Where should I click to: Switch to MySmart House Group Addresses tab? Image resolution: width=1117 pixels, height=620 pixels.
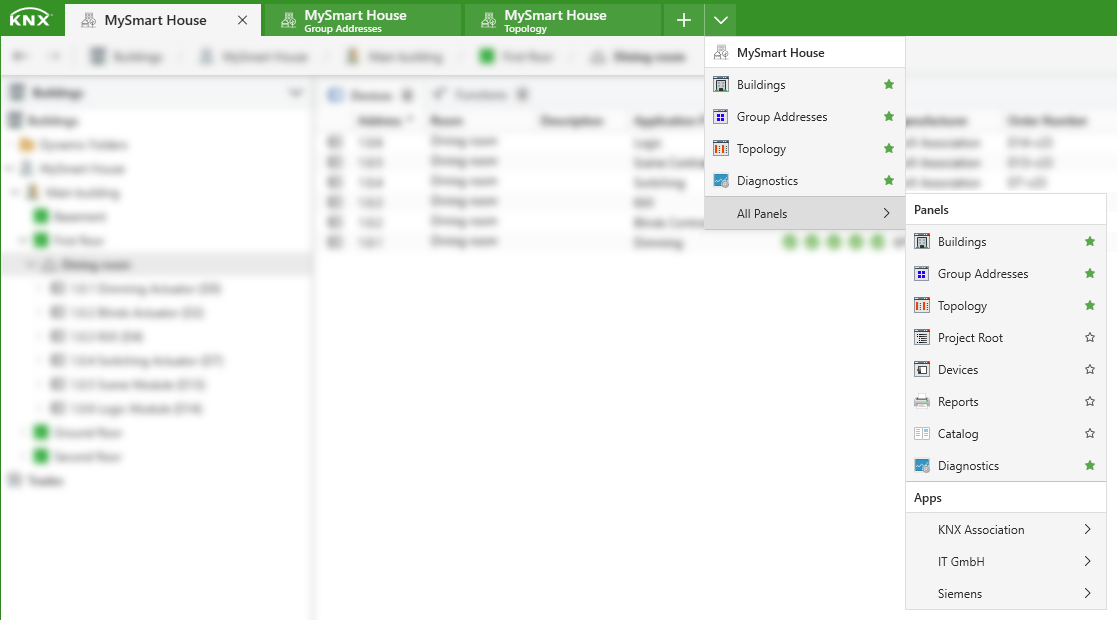tap(362, 20)
